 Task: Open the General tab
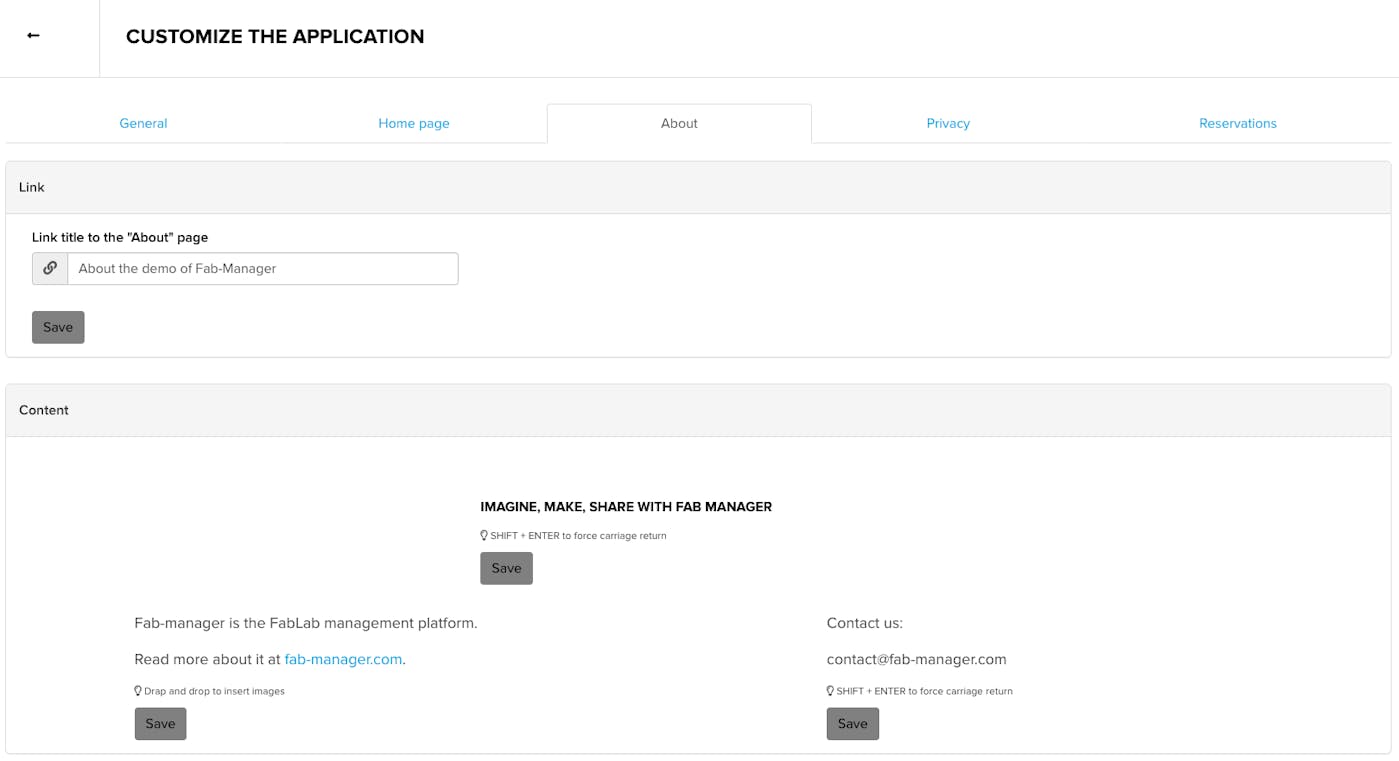click(x=143, y=123)
